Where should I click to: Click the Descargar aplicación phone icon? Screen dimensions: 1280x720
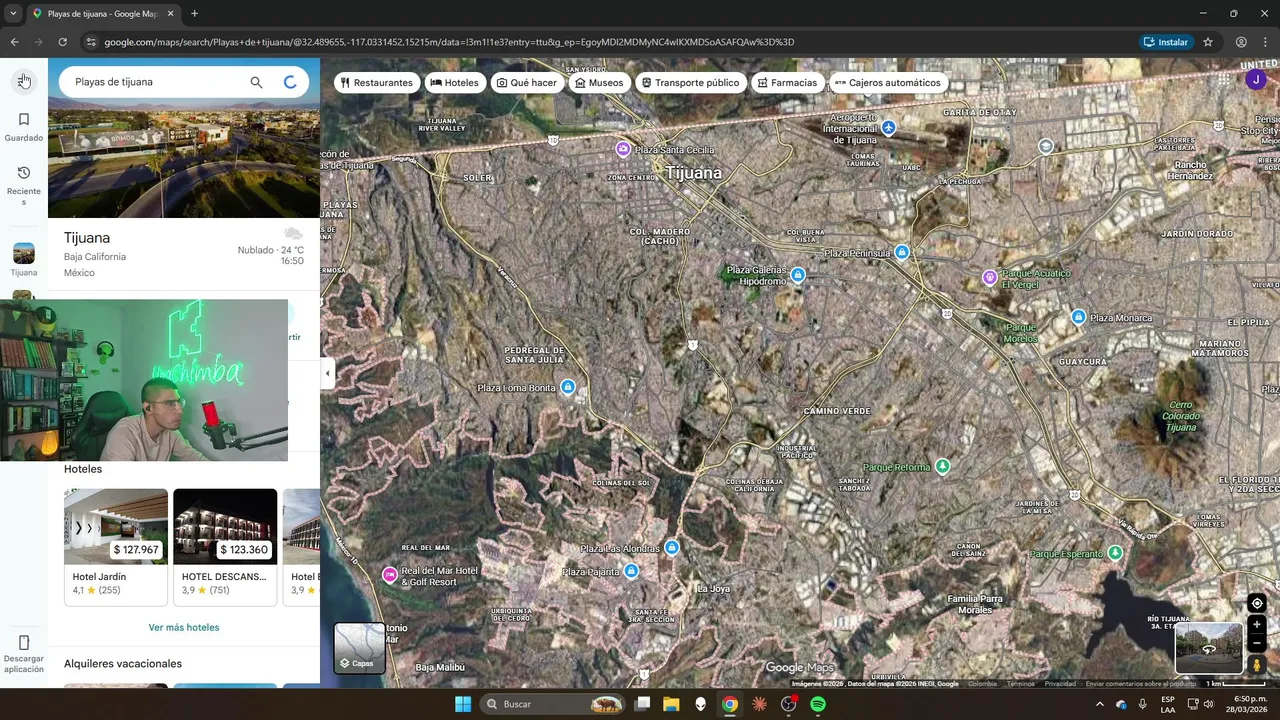pos(24,642)
